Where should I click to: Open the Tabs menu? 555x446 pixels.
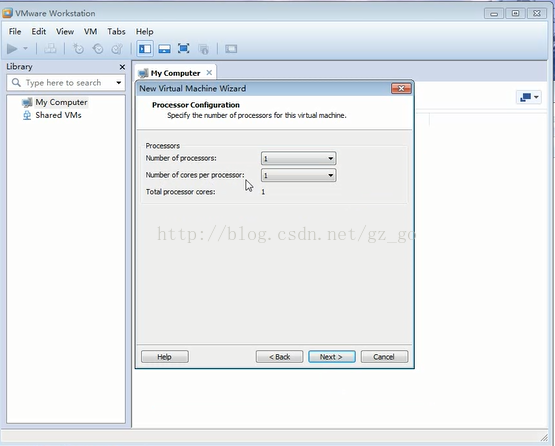(x=116, y=32)
